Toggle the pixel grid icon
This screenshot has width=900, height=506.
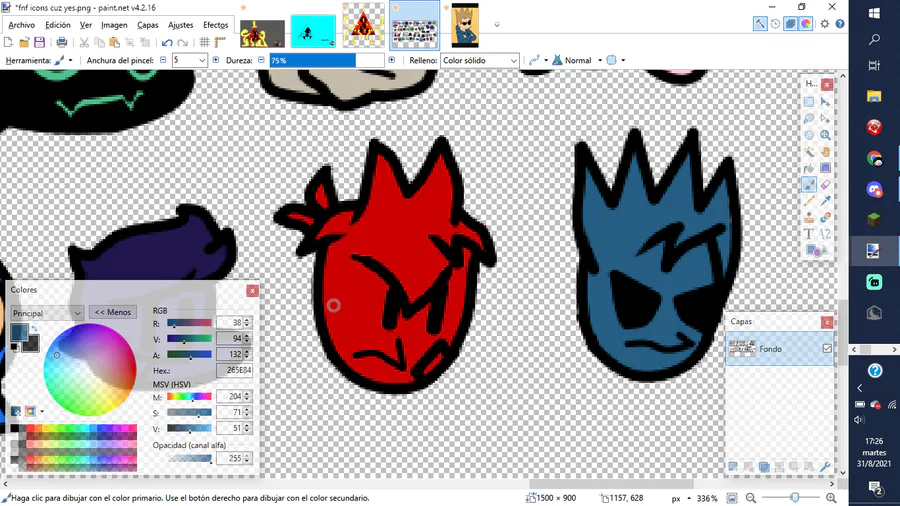click(x=204, y=42)
